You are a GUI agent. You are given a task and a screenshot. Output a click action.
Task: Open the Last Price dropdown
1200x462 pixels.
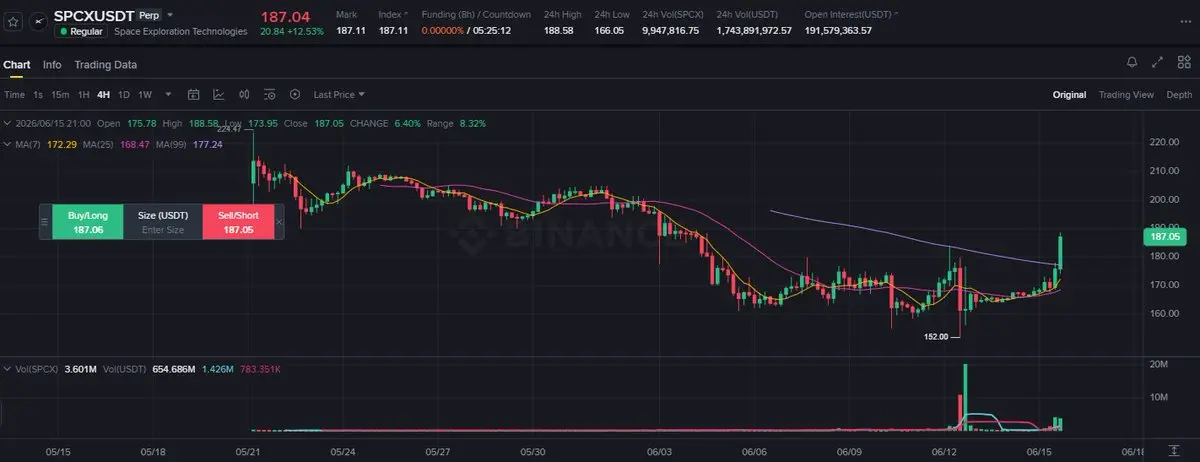pos(339,95)
